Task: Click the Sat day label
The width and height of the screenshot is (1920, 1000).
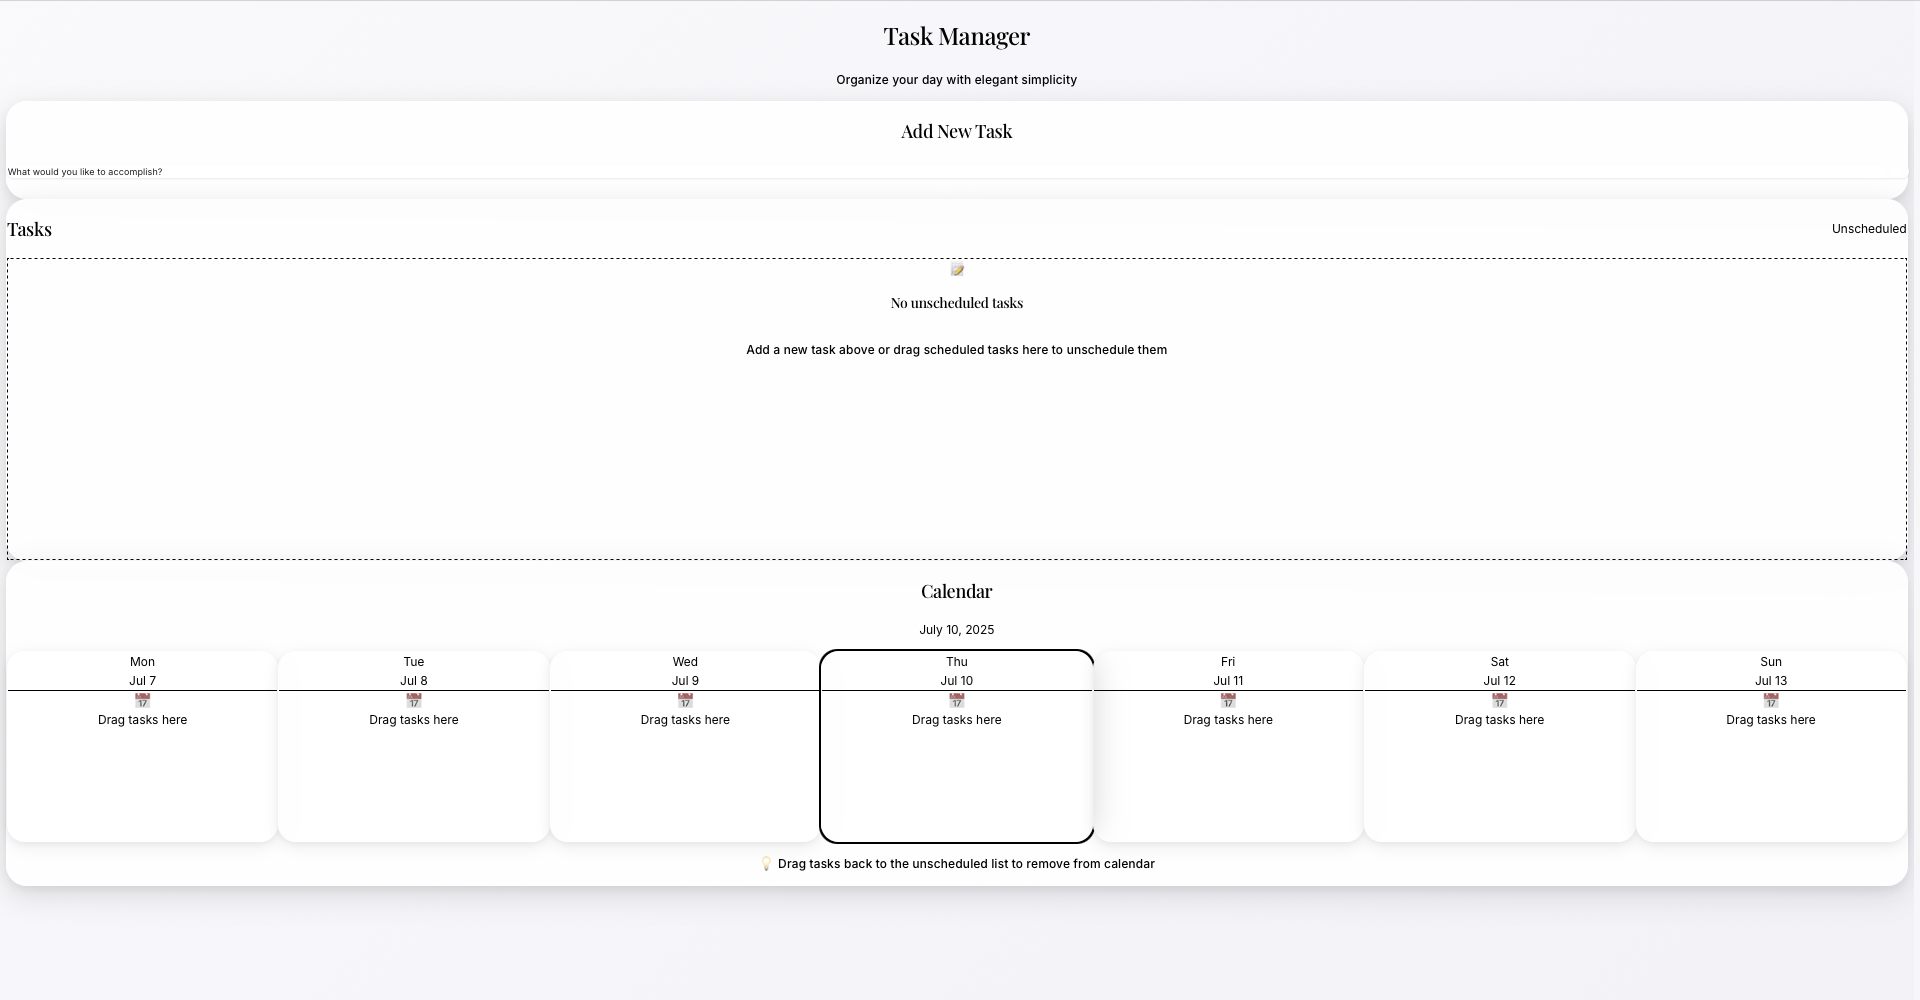Action: (1499, 662)
